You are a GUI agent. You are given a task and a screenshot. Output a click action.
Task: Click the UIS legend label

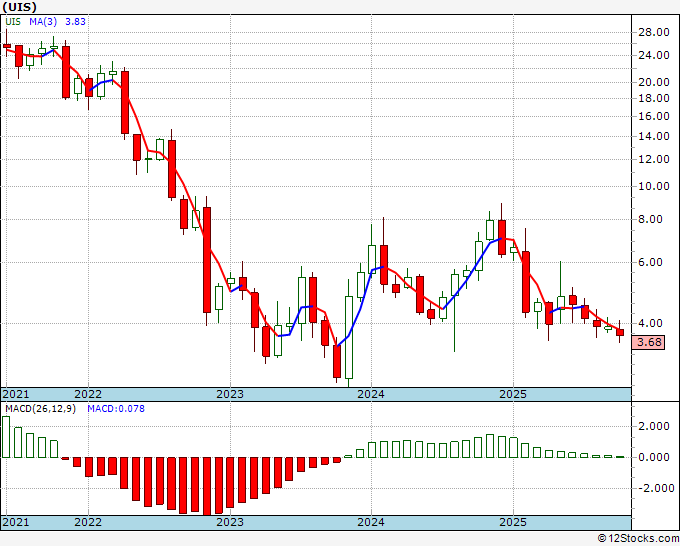(13, 22)
